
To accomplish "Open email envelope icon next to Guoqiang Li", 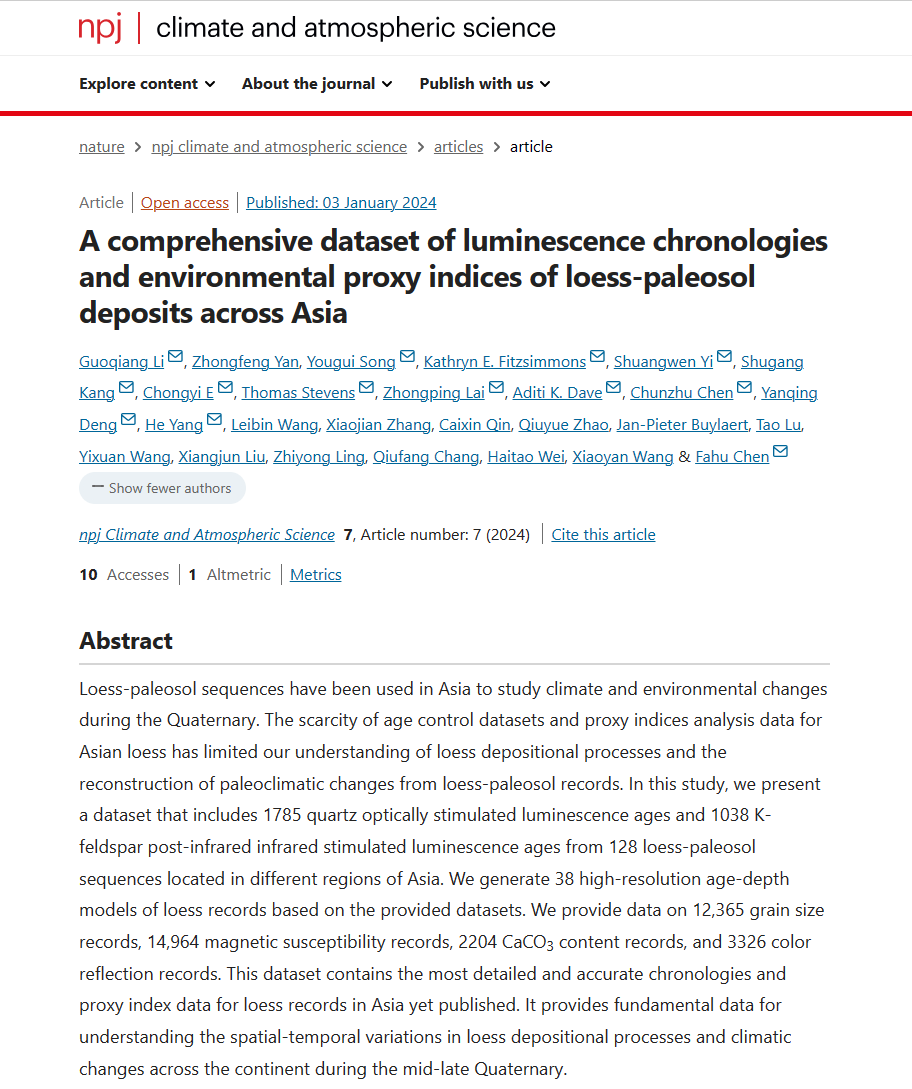I will point(175,357).
